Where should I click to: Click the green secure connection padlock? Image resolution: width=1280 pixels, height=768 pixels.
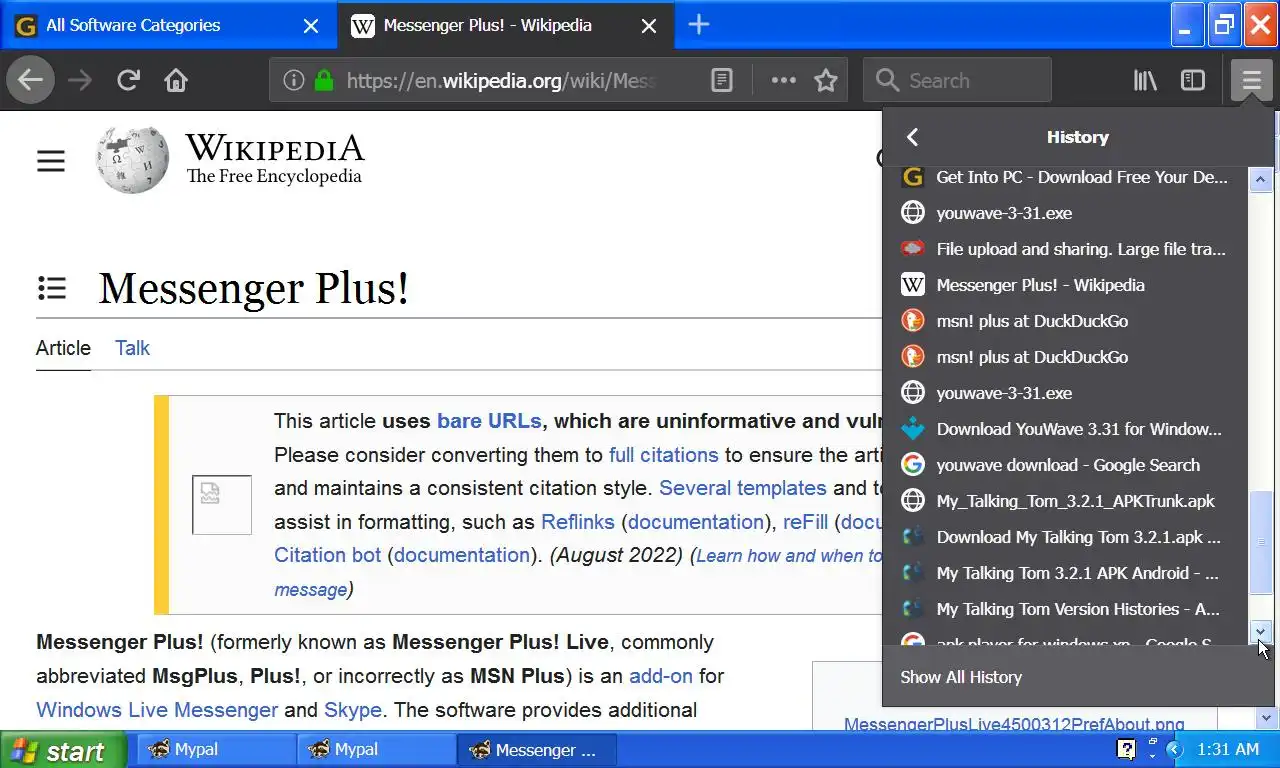(323, 80)
